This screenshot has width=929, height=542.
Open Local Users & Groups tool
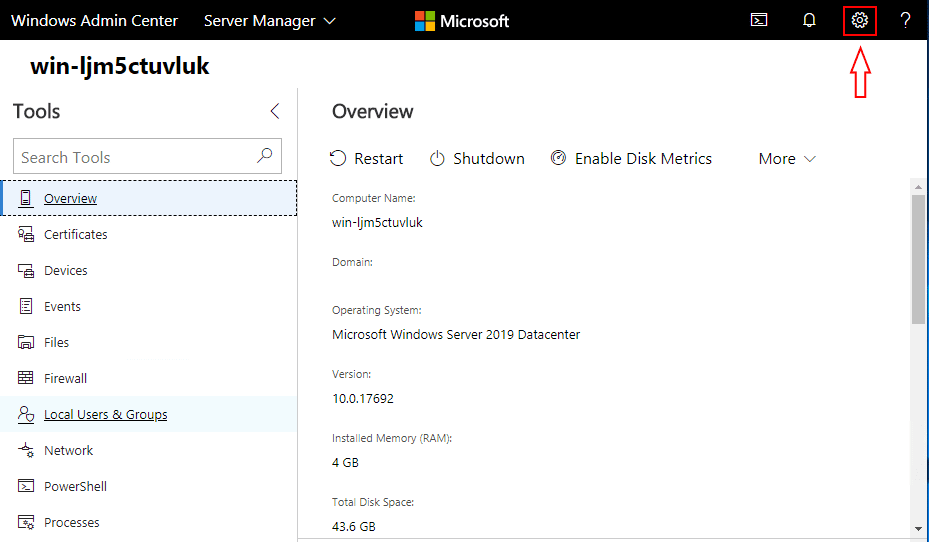pyautogui.click(x=105, y=414)
